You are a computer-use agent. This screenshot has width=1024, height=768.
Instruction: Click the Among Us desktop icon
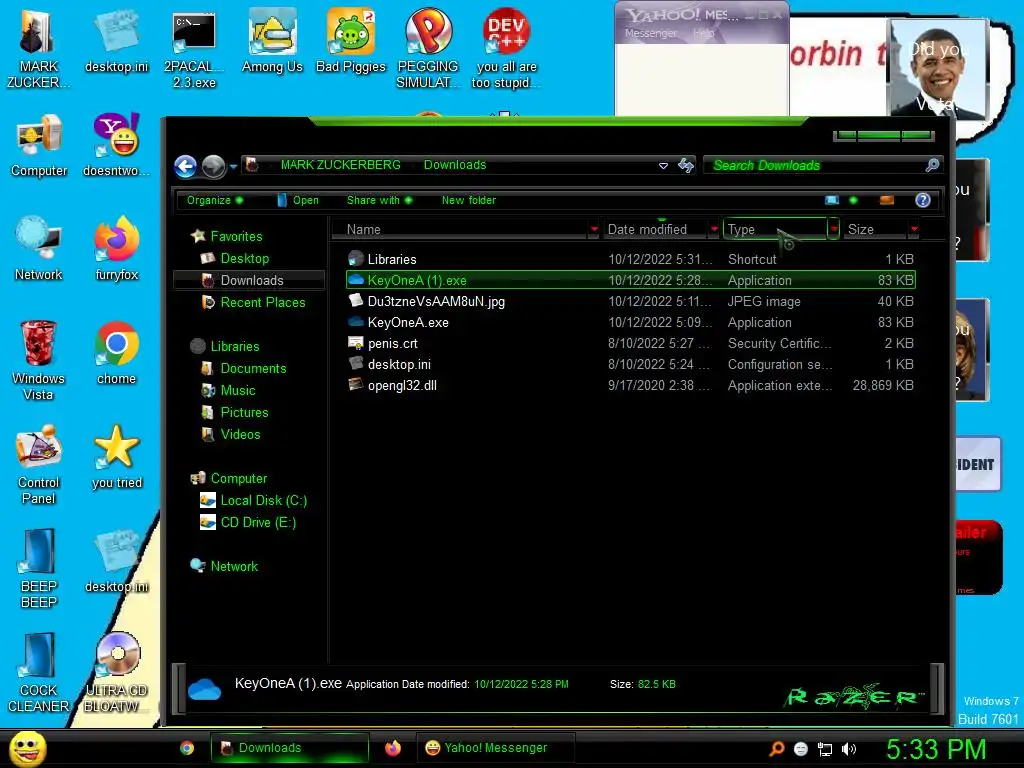(272, 42)
